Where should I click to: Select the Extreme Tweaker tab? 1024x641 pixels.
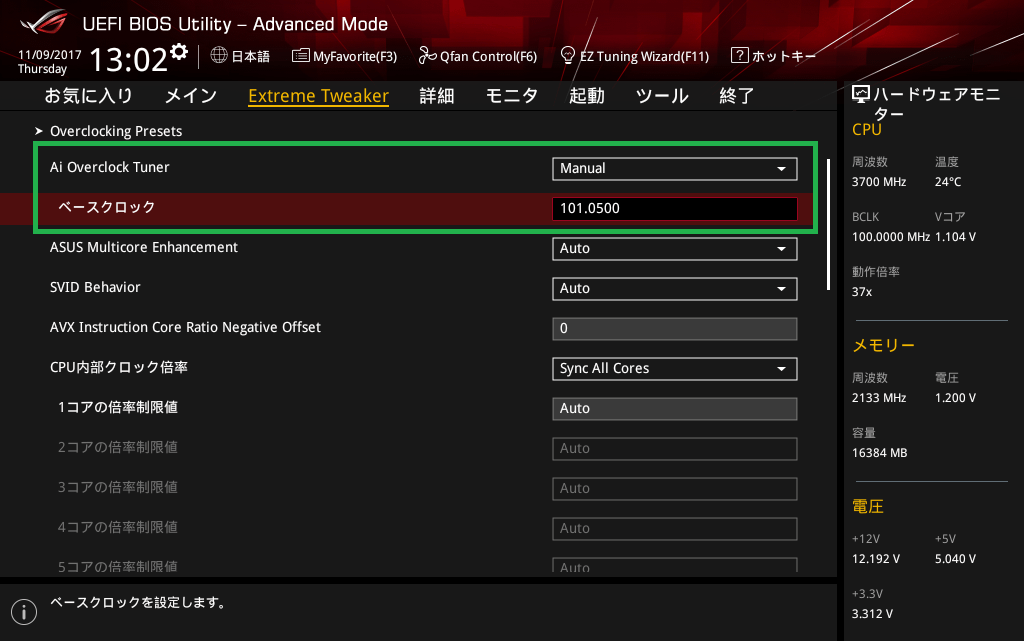click(x=319, y=96)
